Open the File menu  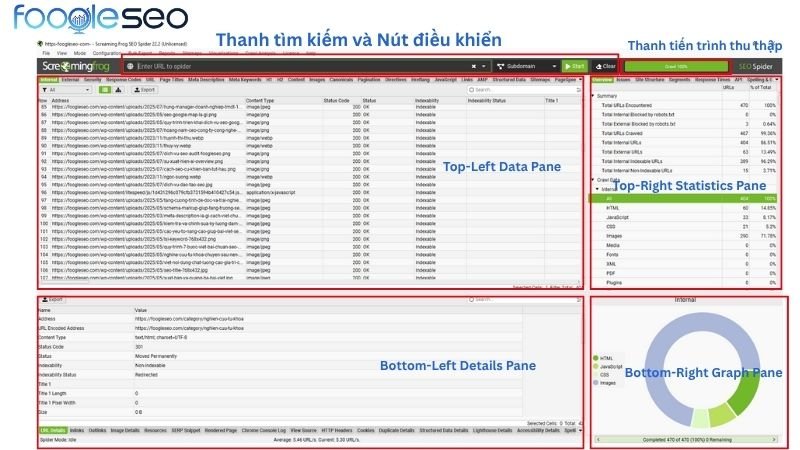(46, 53)
